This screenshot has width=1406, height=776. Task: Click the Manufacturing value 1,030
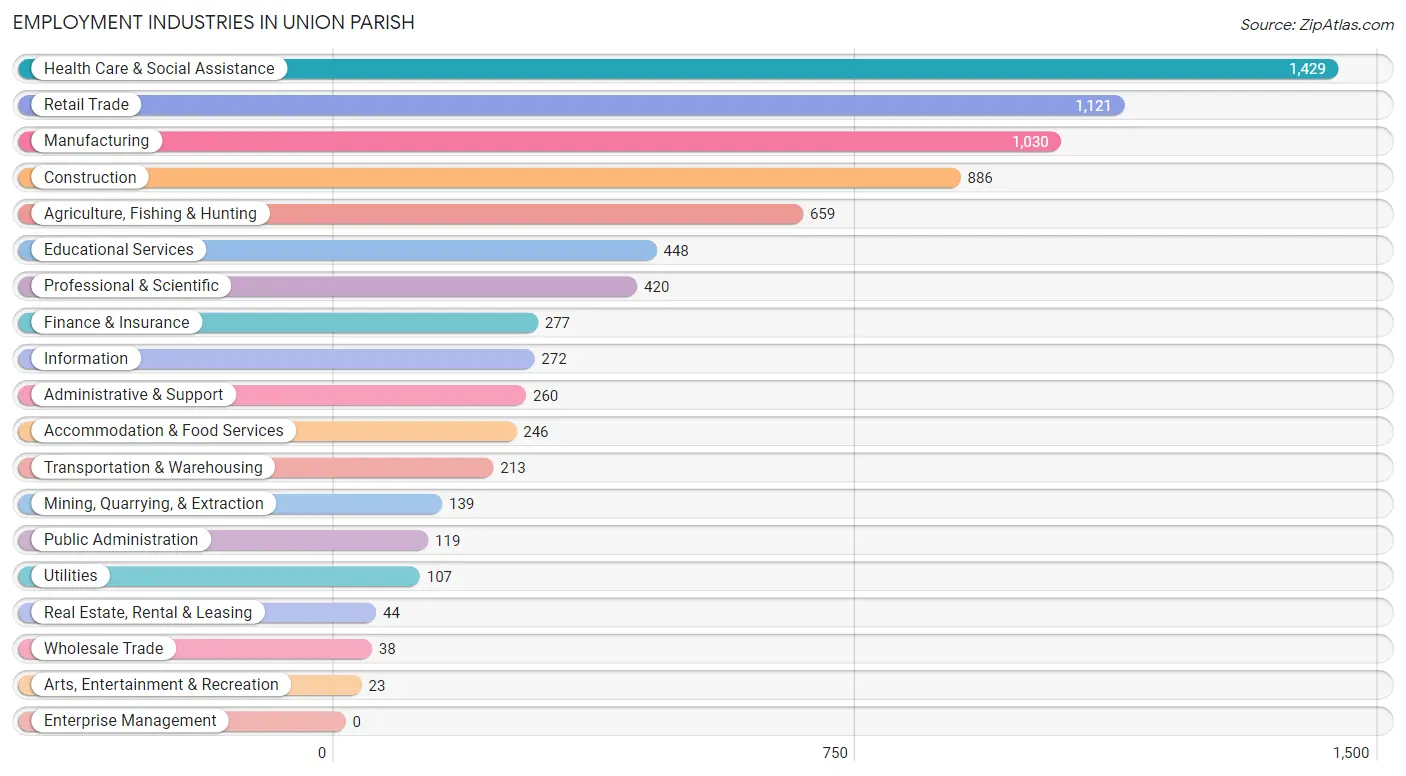click(x=1030, y=142)
